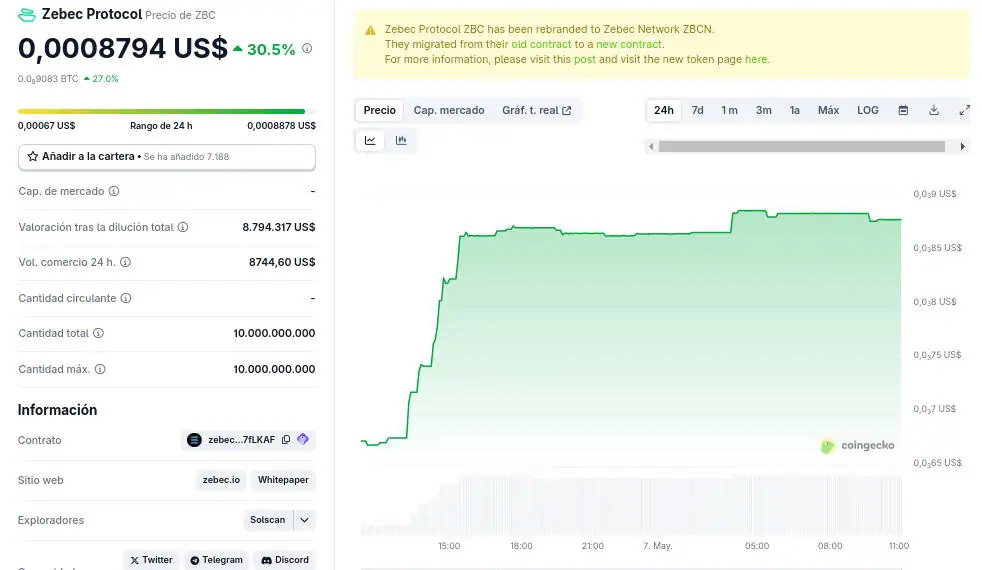Click the left arrow of the chart scrollbar
This screenshot has width=982, height=570.
point(651,147)
